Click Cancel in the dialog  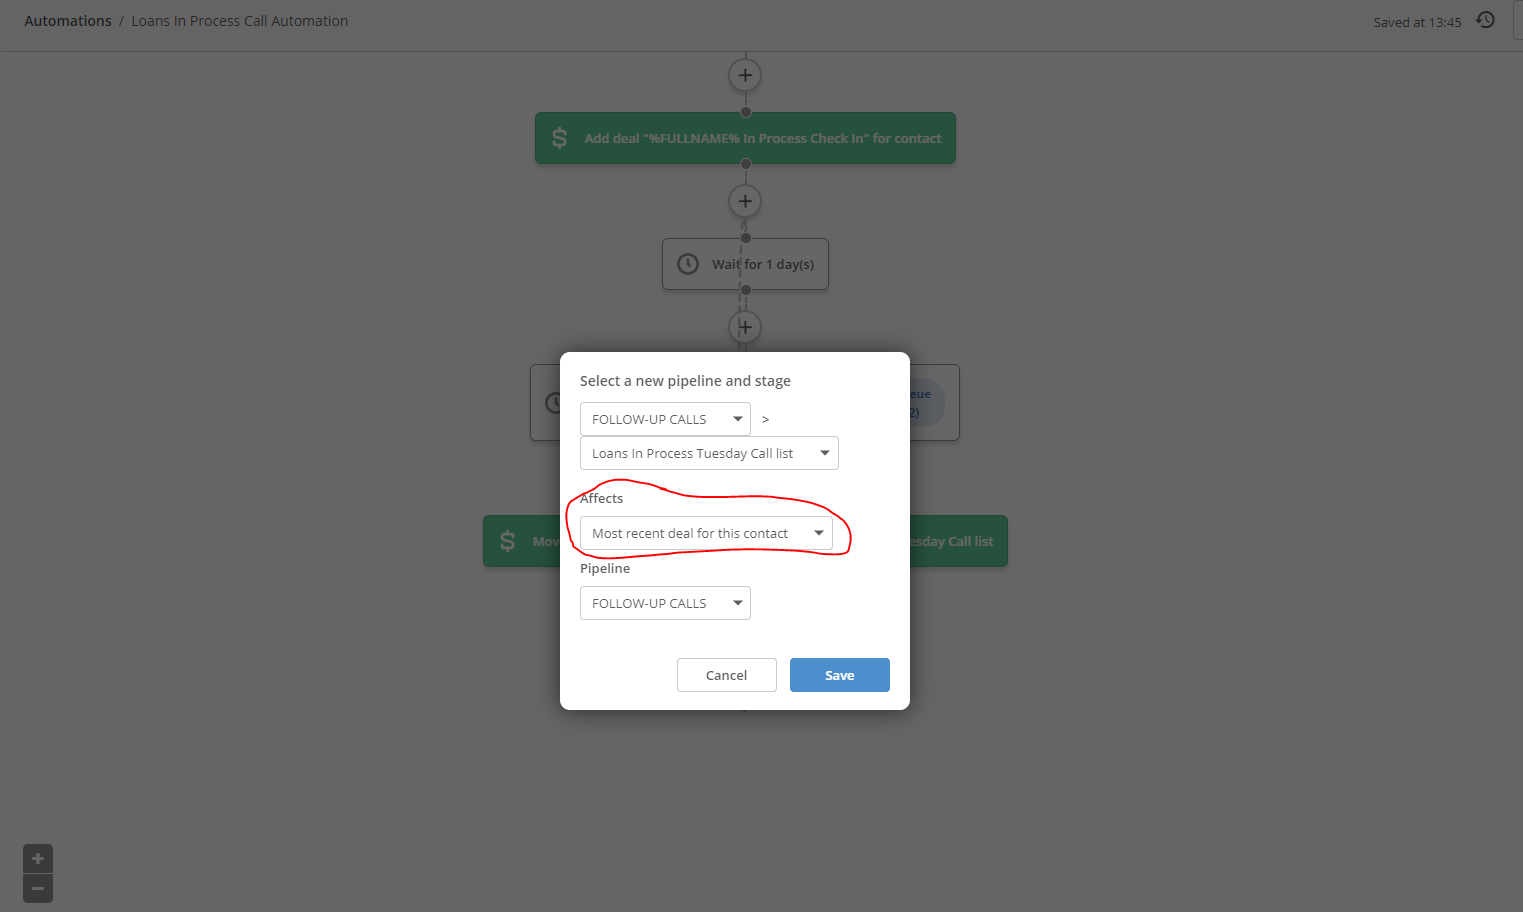727,675
